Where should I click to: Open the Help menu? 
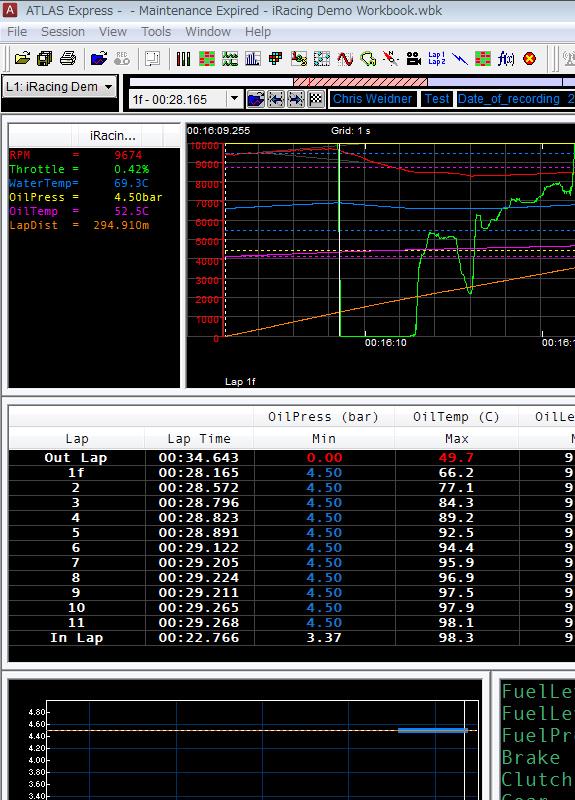point(258,32)
